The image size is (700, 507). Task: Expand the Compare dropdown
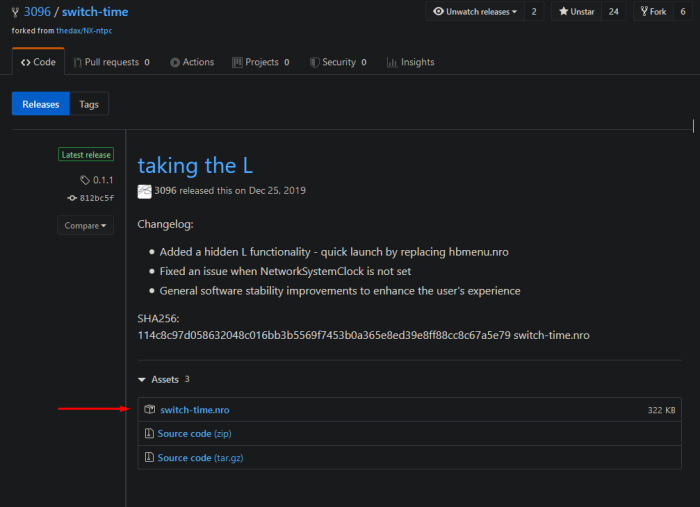(85, 225)
